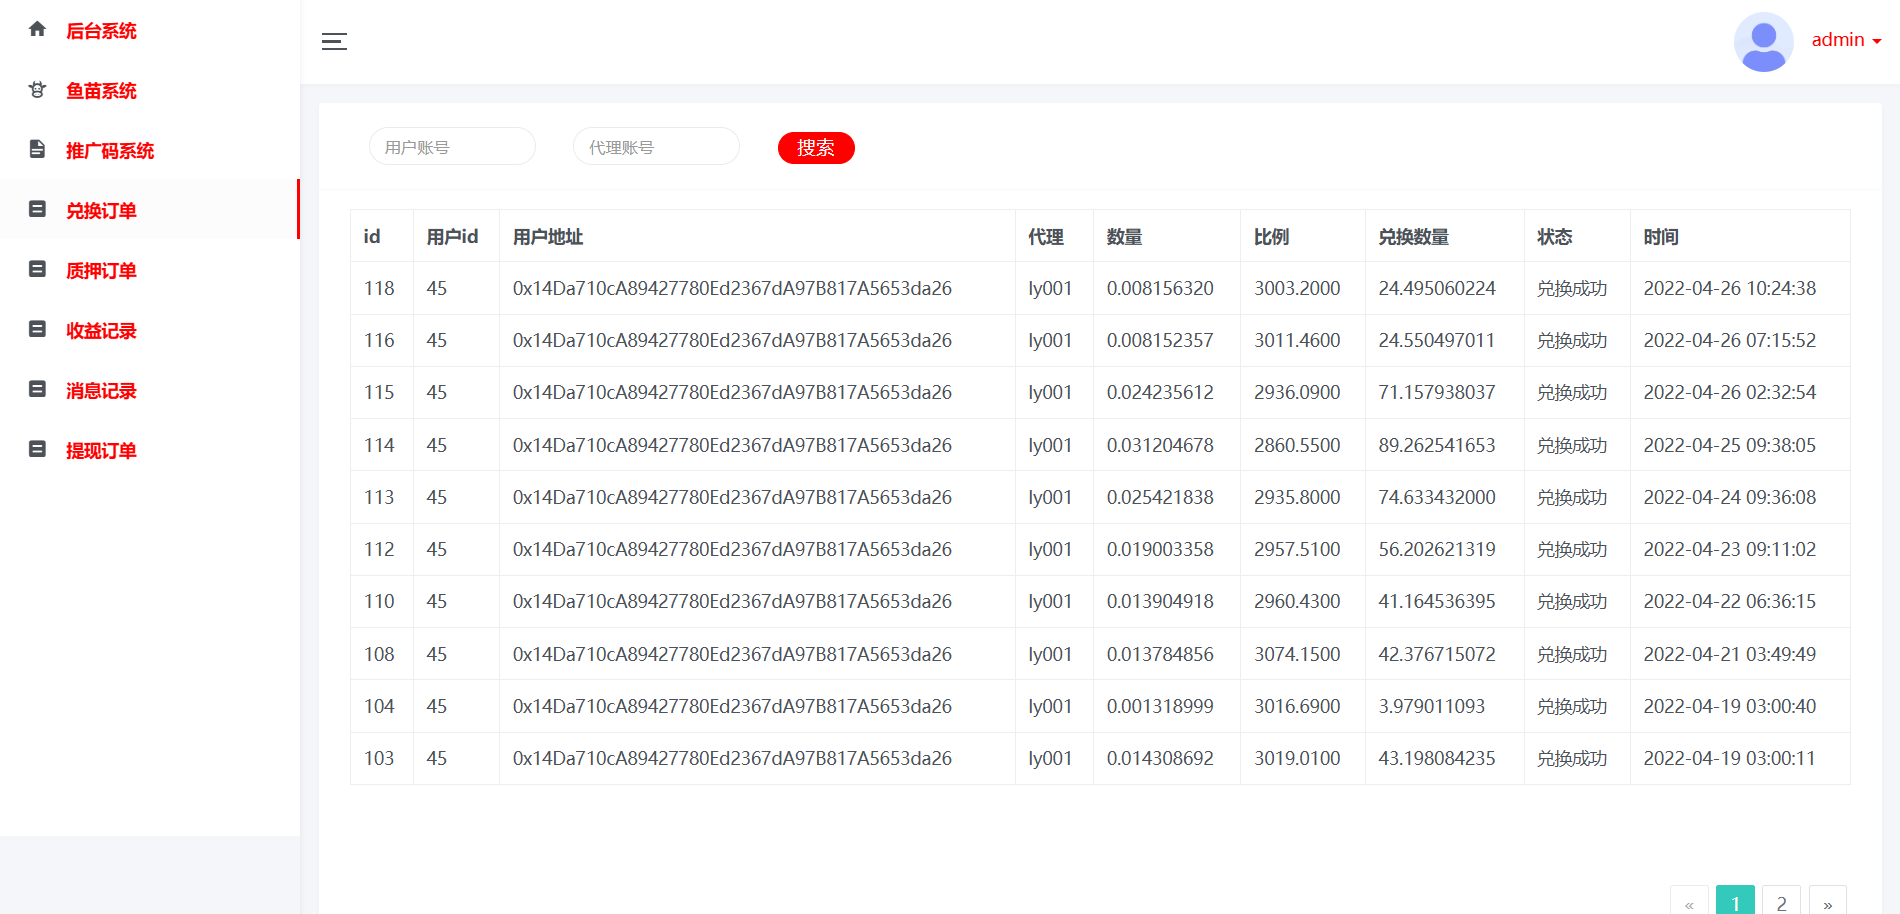This screenshot has height=914, width=1900.
Task: Click the bug icon beside 鱼苗系统
Action: (37, 90)
